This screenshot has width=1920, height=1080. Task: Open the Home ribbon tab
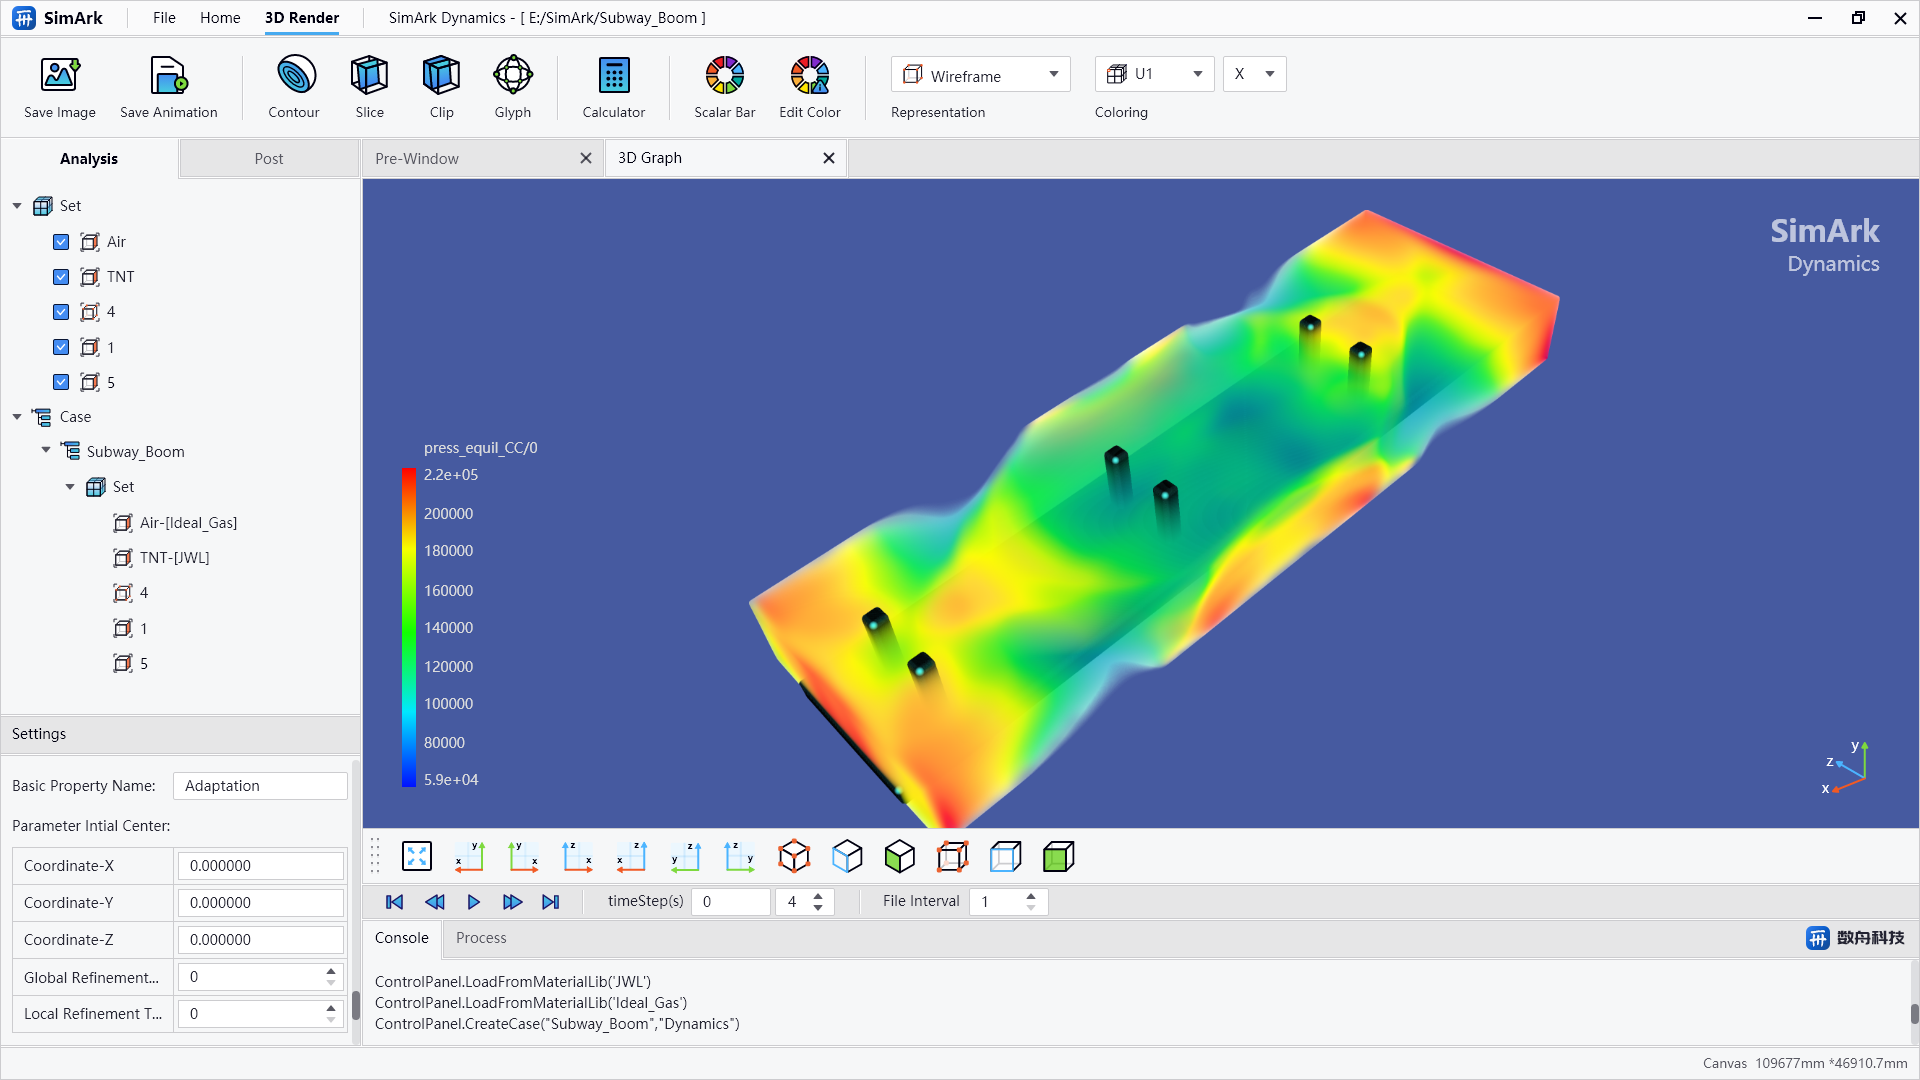pos(220,18)
